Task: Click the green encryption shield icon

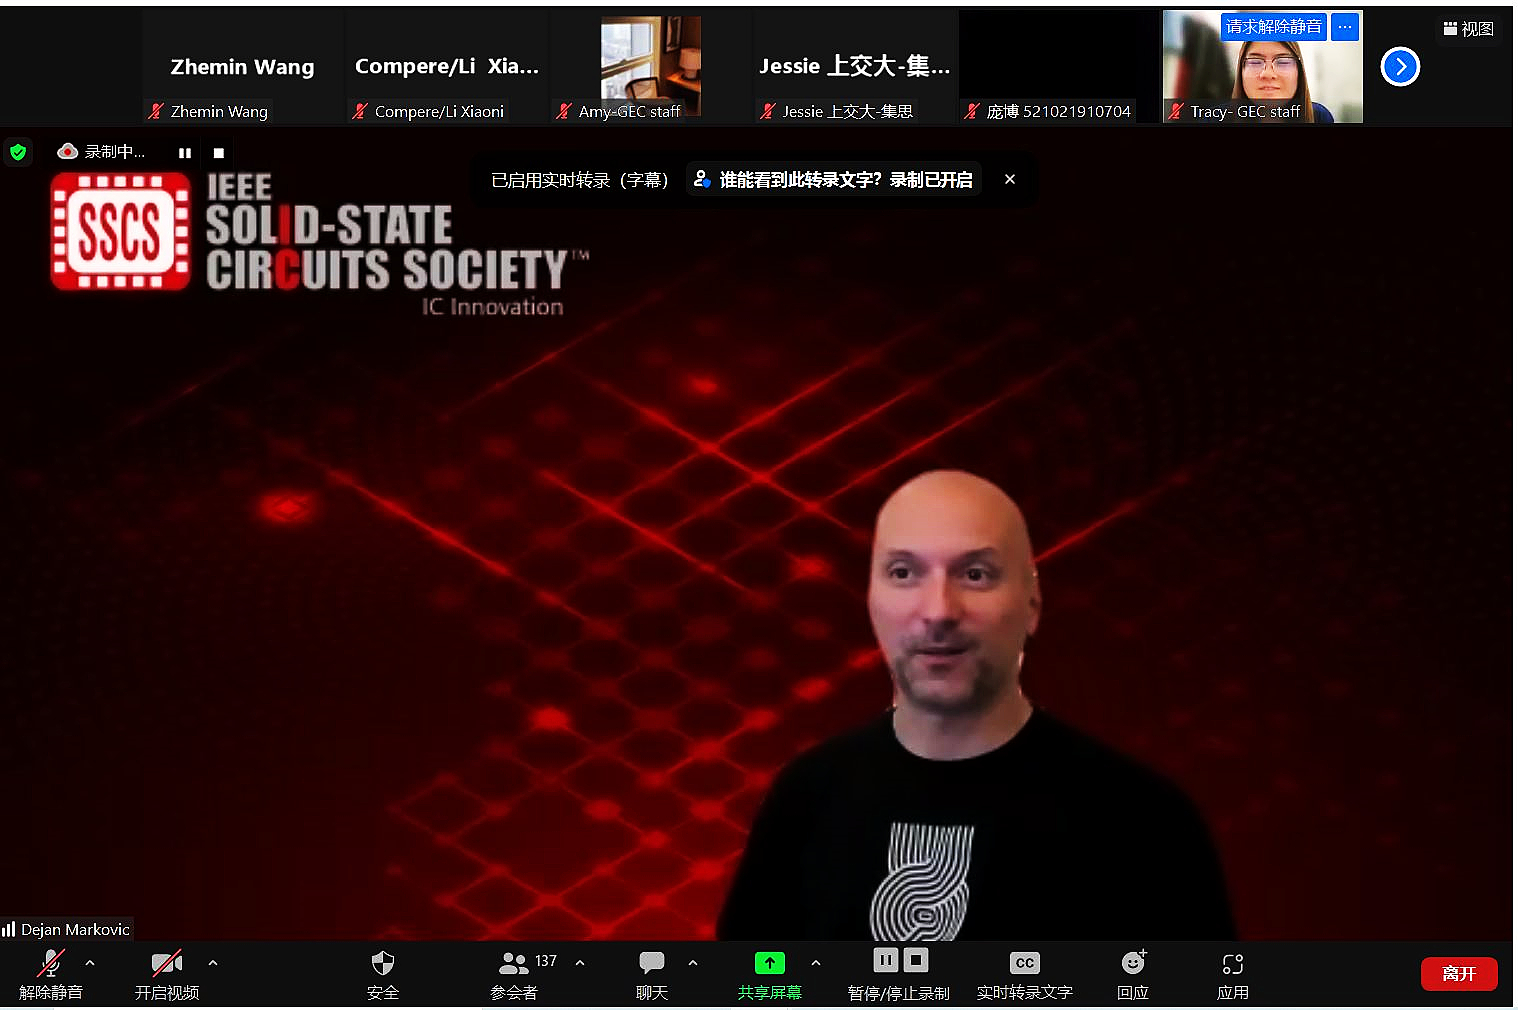Action: click(x=18, y=152)
